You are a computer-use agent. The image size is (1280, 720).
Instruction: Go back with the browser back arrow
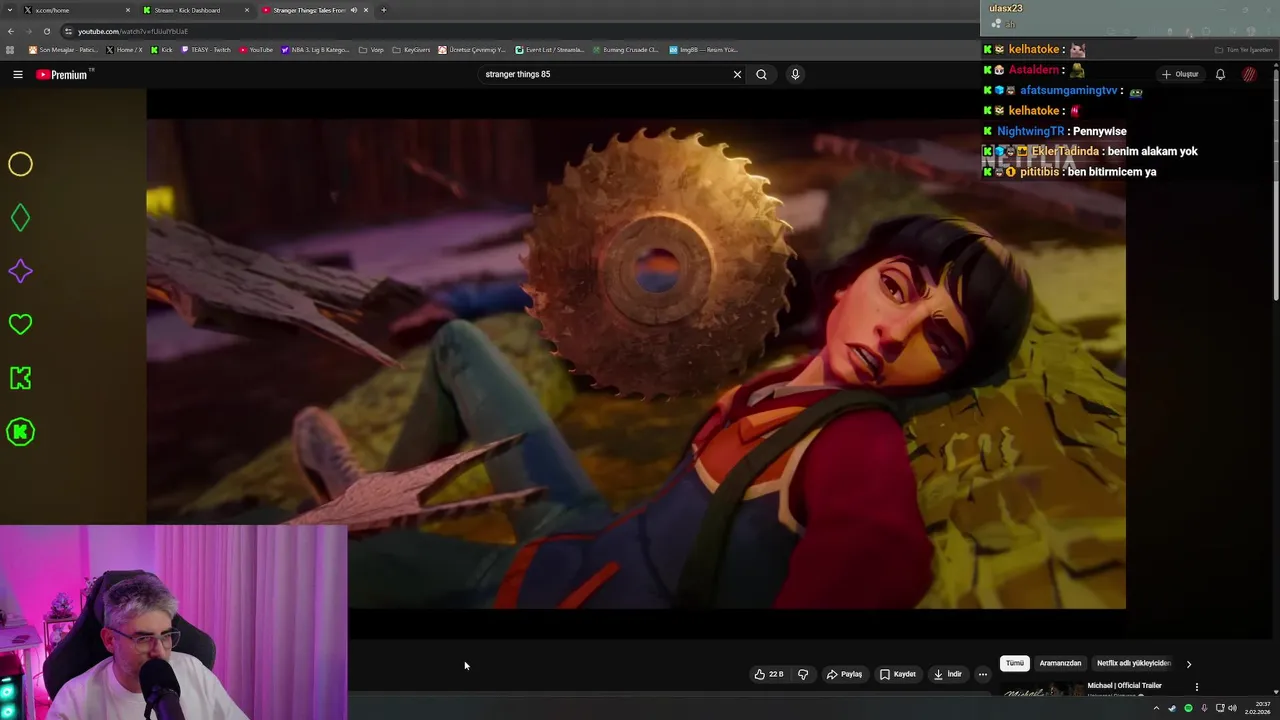(x=10, y=31)
